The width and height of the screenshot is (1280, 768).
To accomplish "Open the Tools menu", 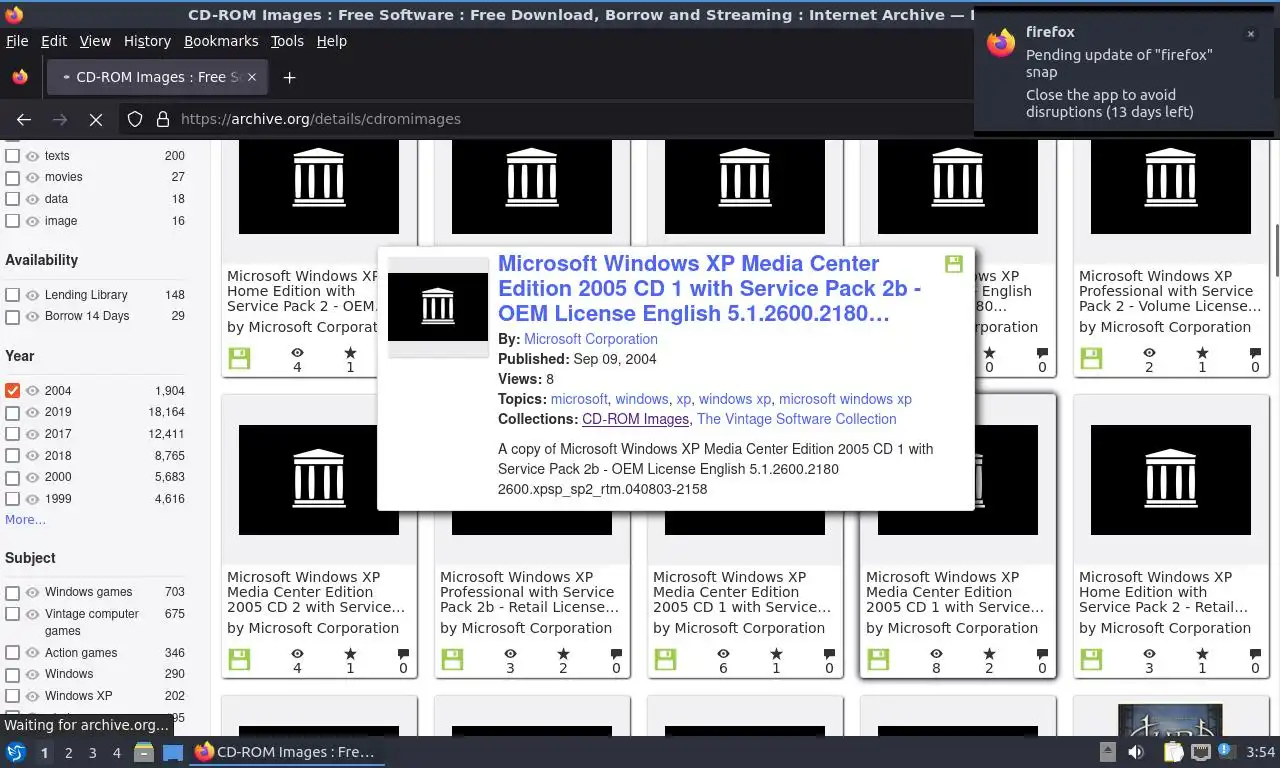I will (287, 41).
